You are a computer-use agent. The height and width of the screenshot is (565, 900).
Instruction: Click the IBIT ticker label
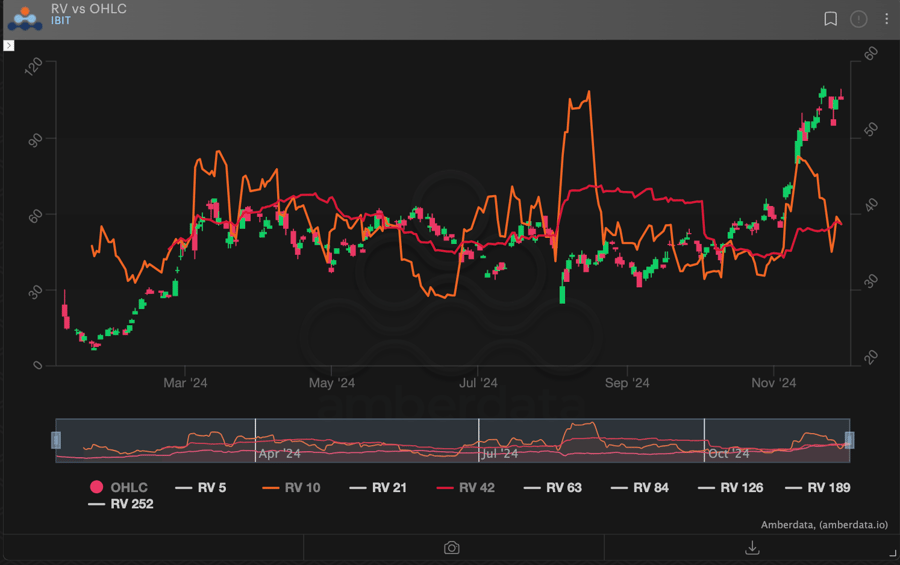61,21
